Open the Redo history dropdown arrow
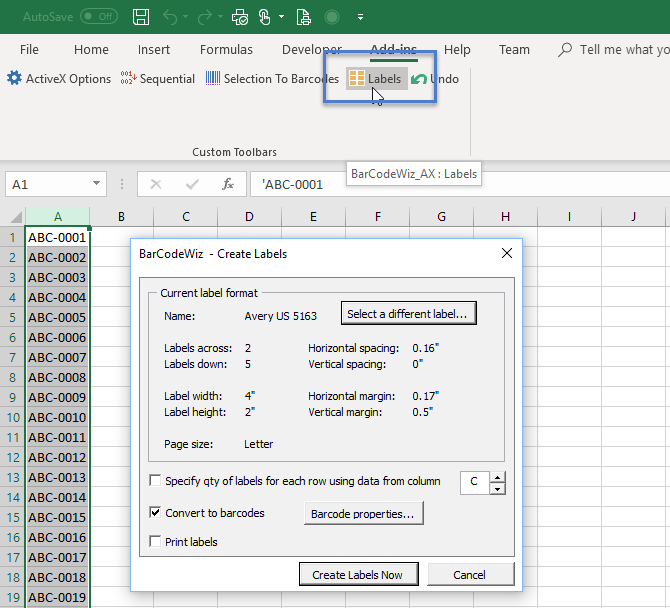 pyautogui.click(x=220, y=17)
